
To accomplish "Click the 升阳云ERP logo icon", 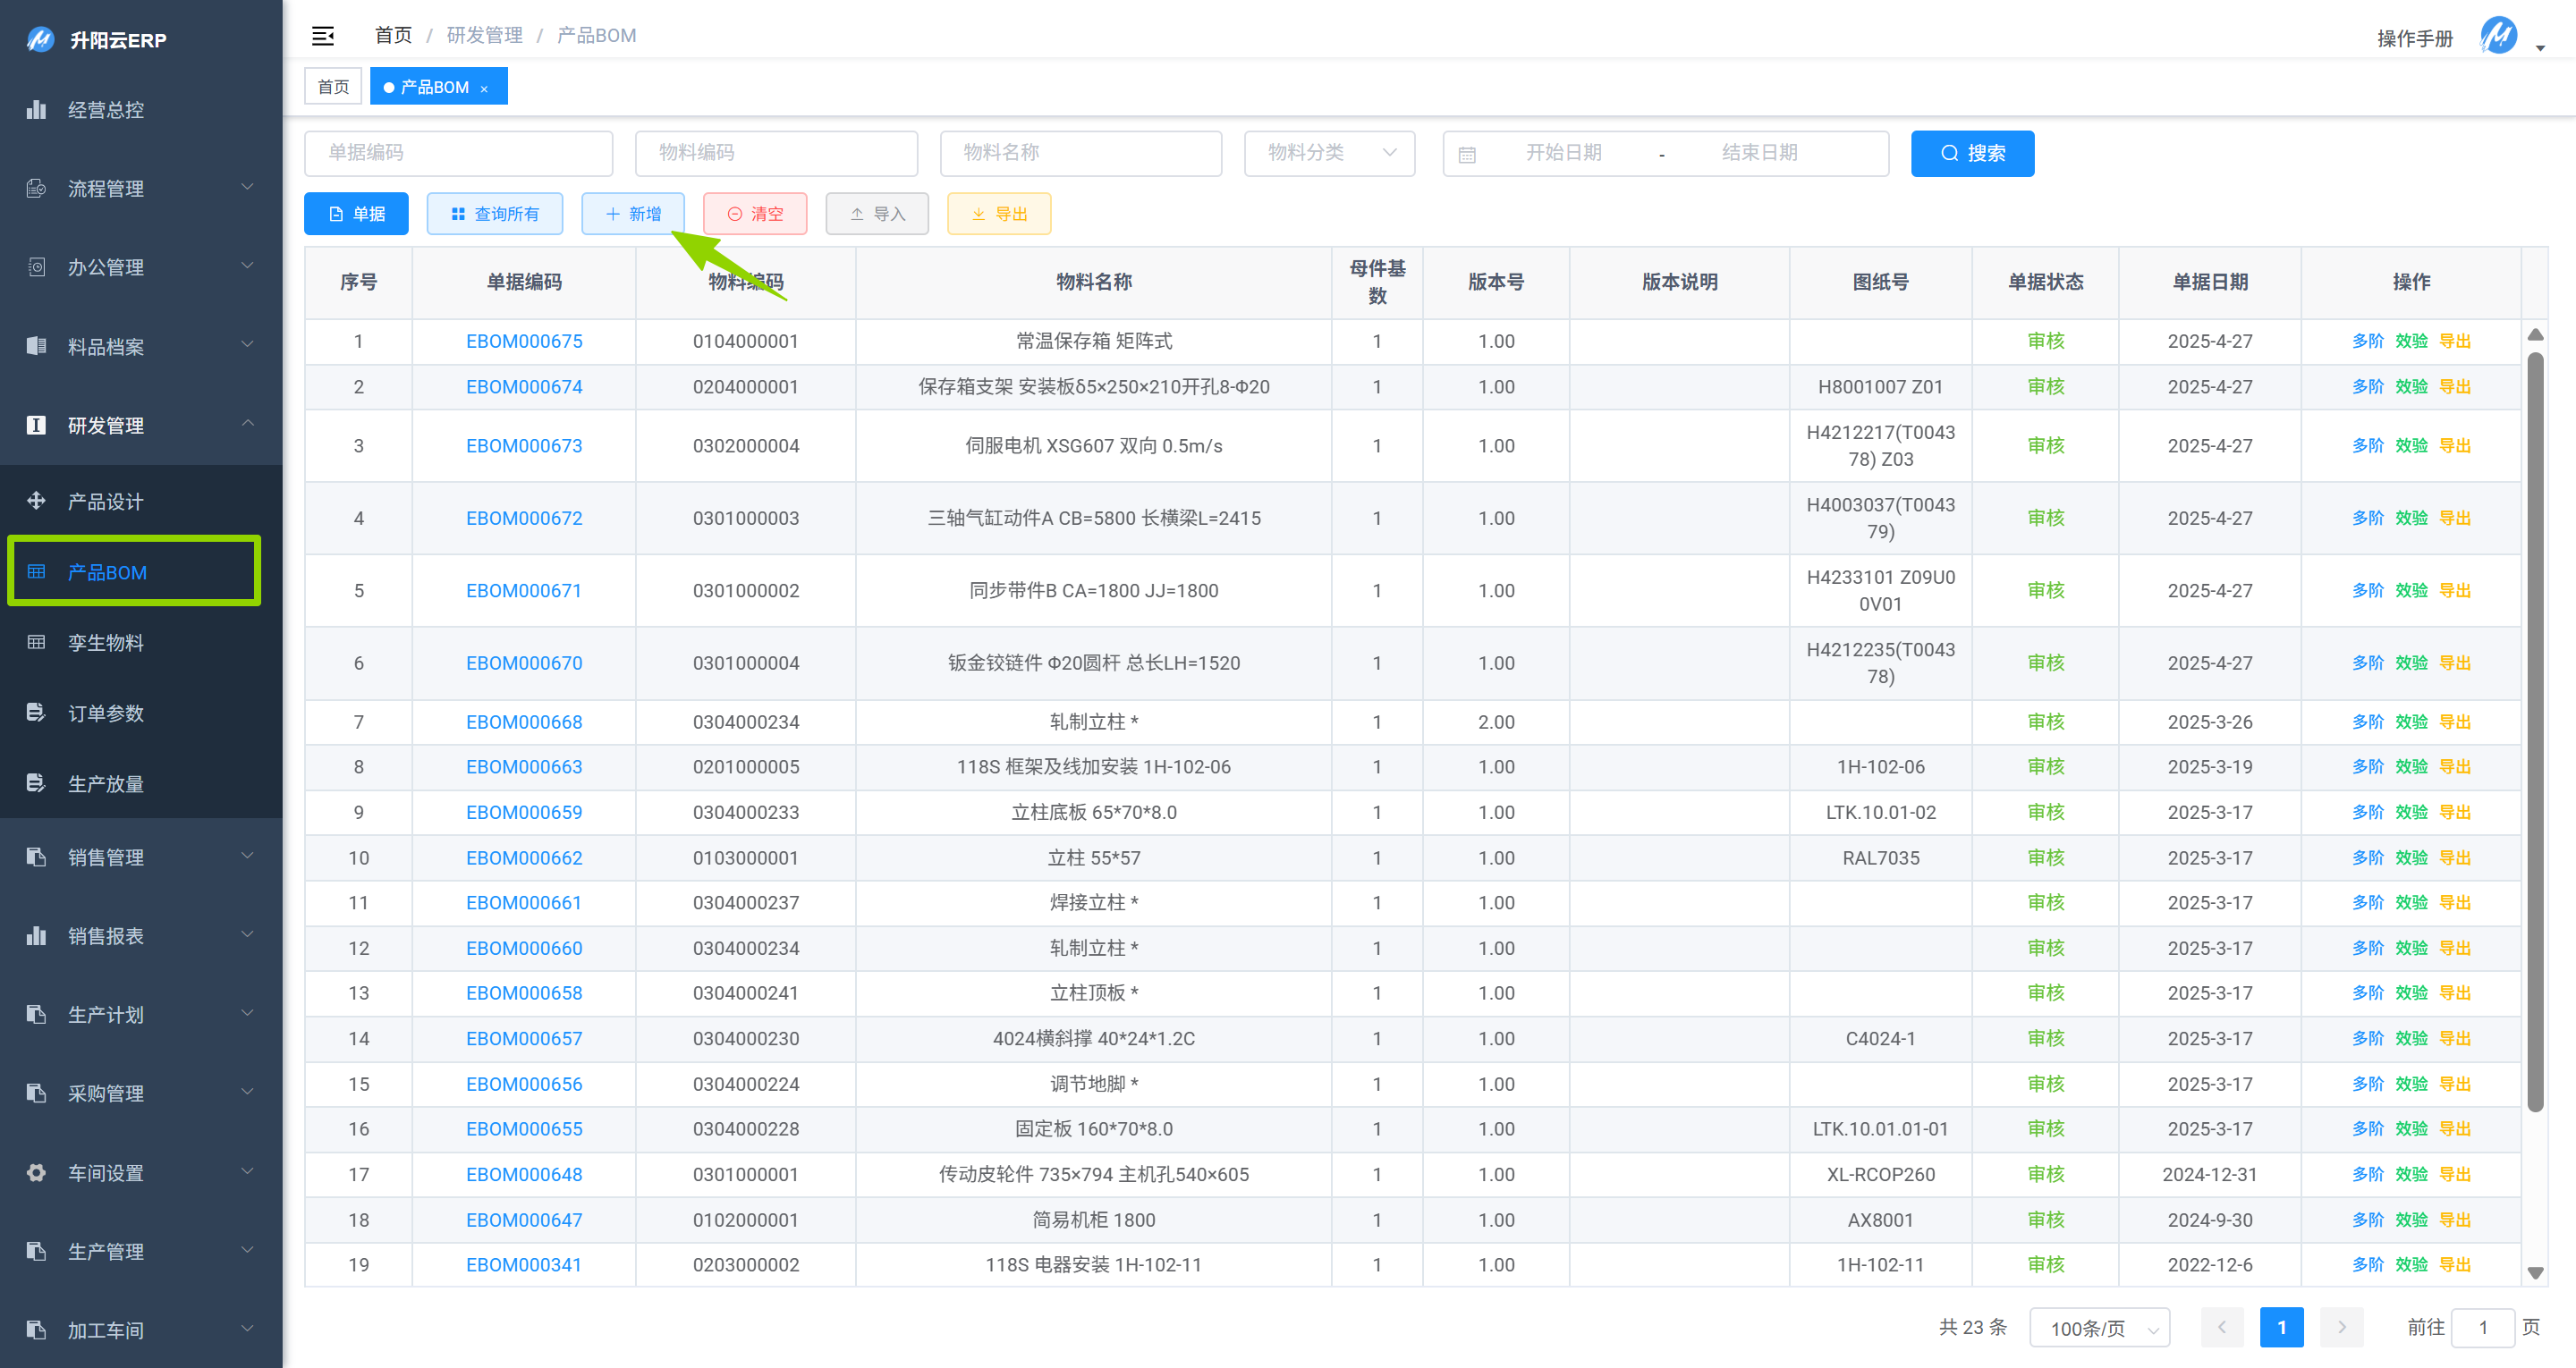I will click(40, 40).
